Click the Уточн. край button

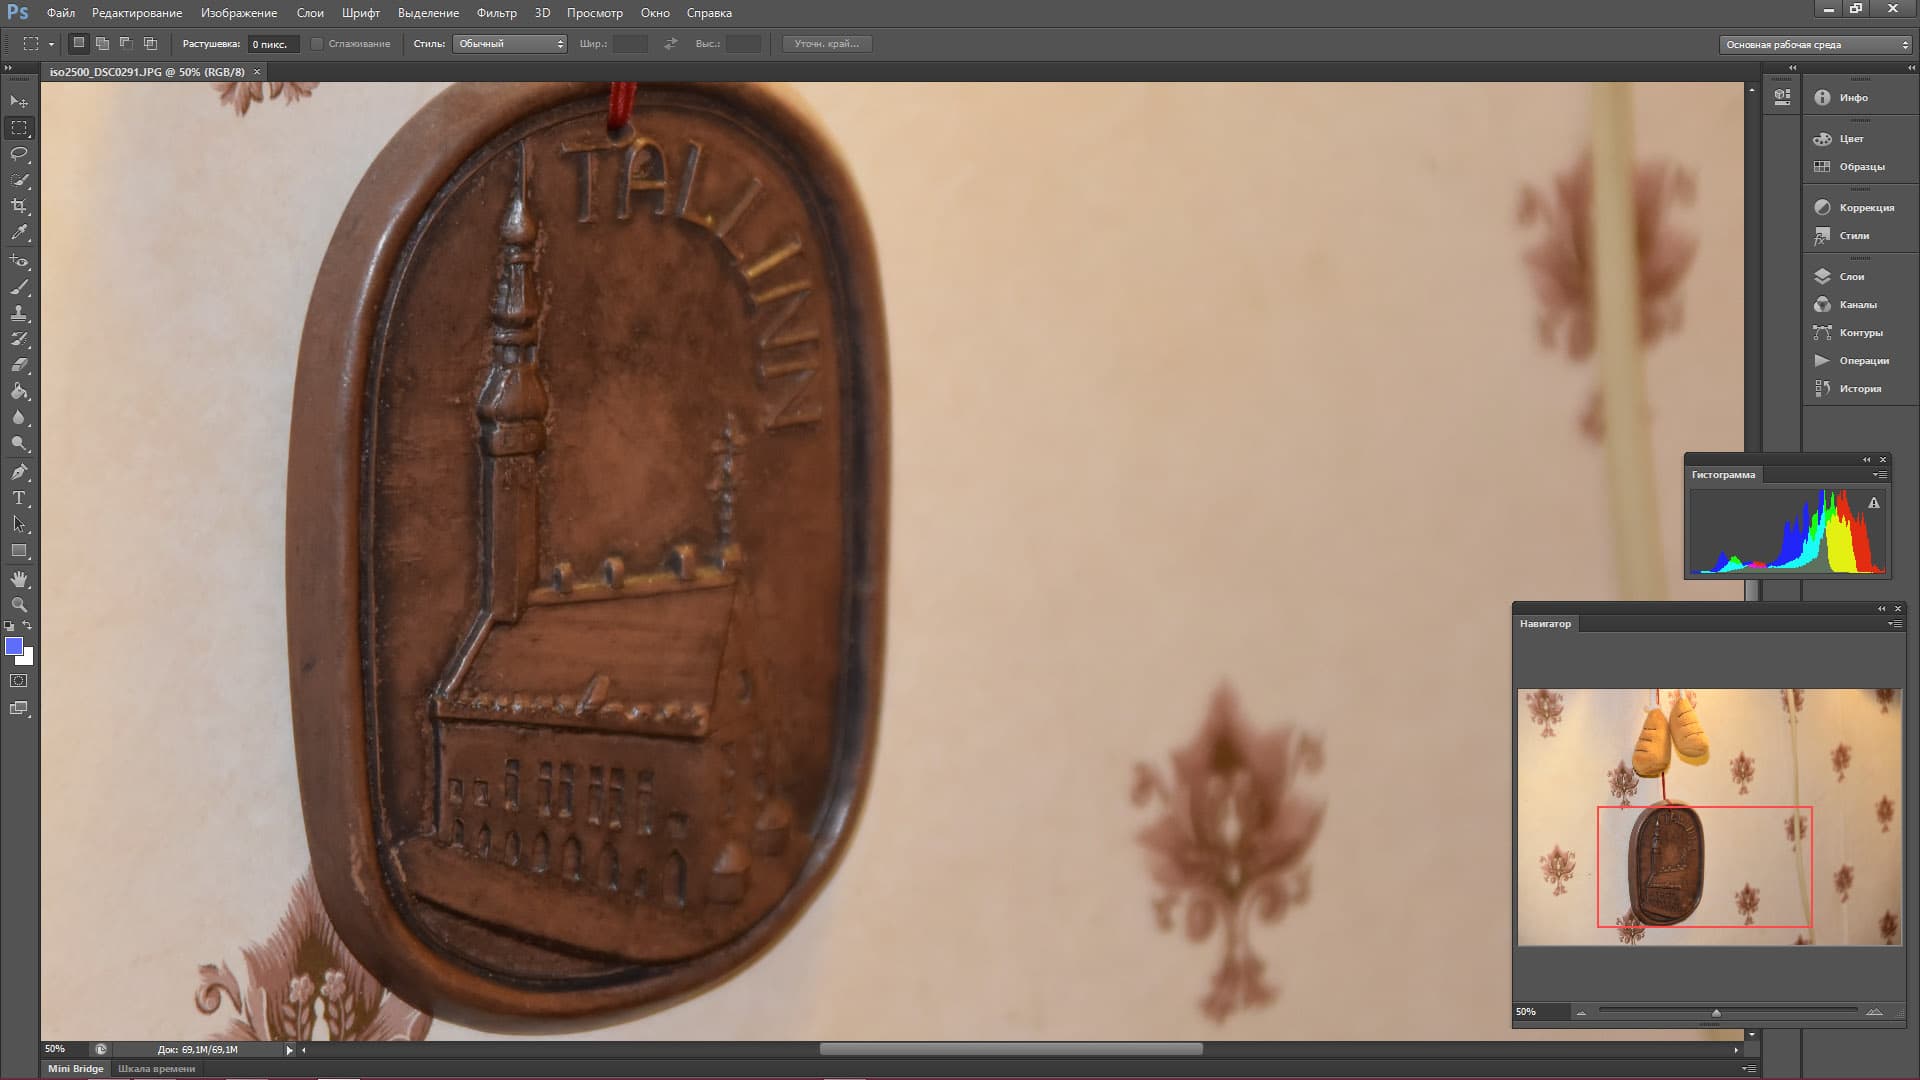(x=826, y=44)
